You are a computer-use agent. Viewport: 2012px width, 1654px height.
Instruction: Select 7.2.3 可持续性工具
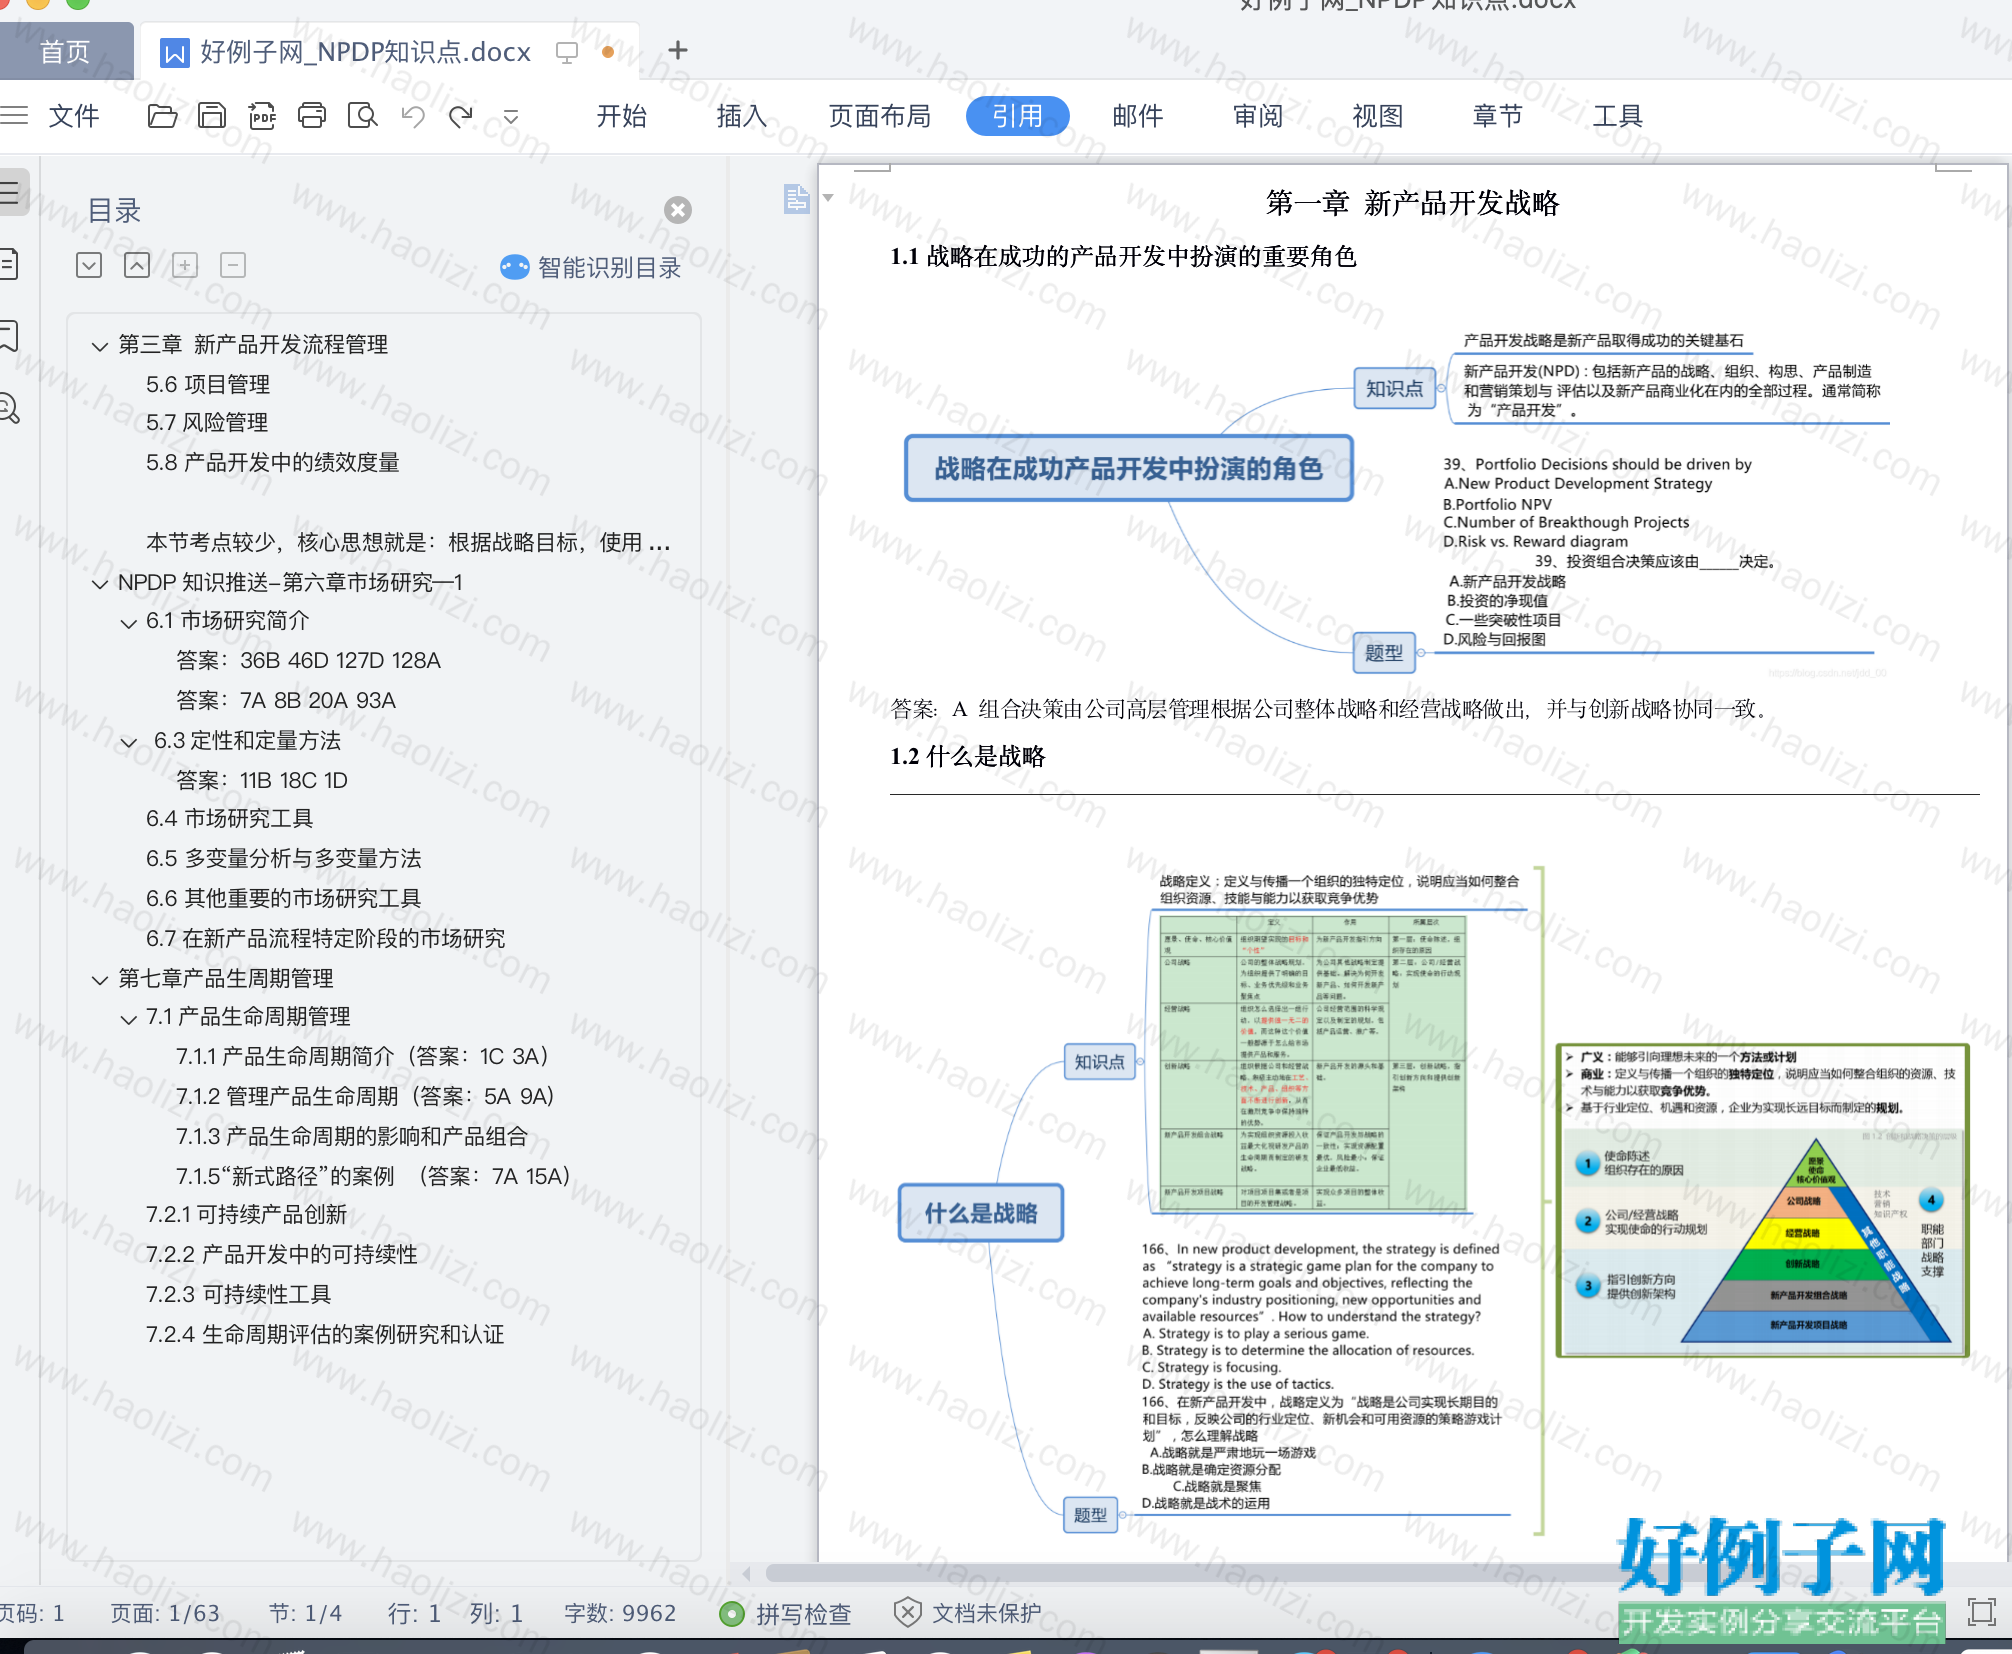click(238, 1294)
